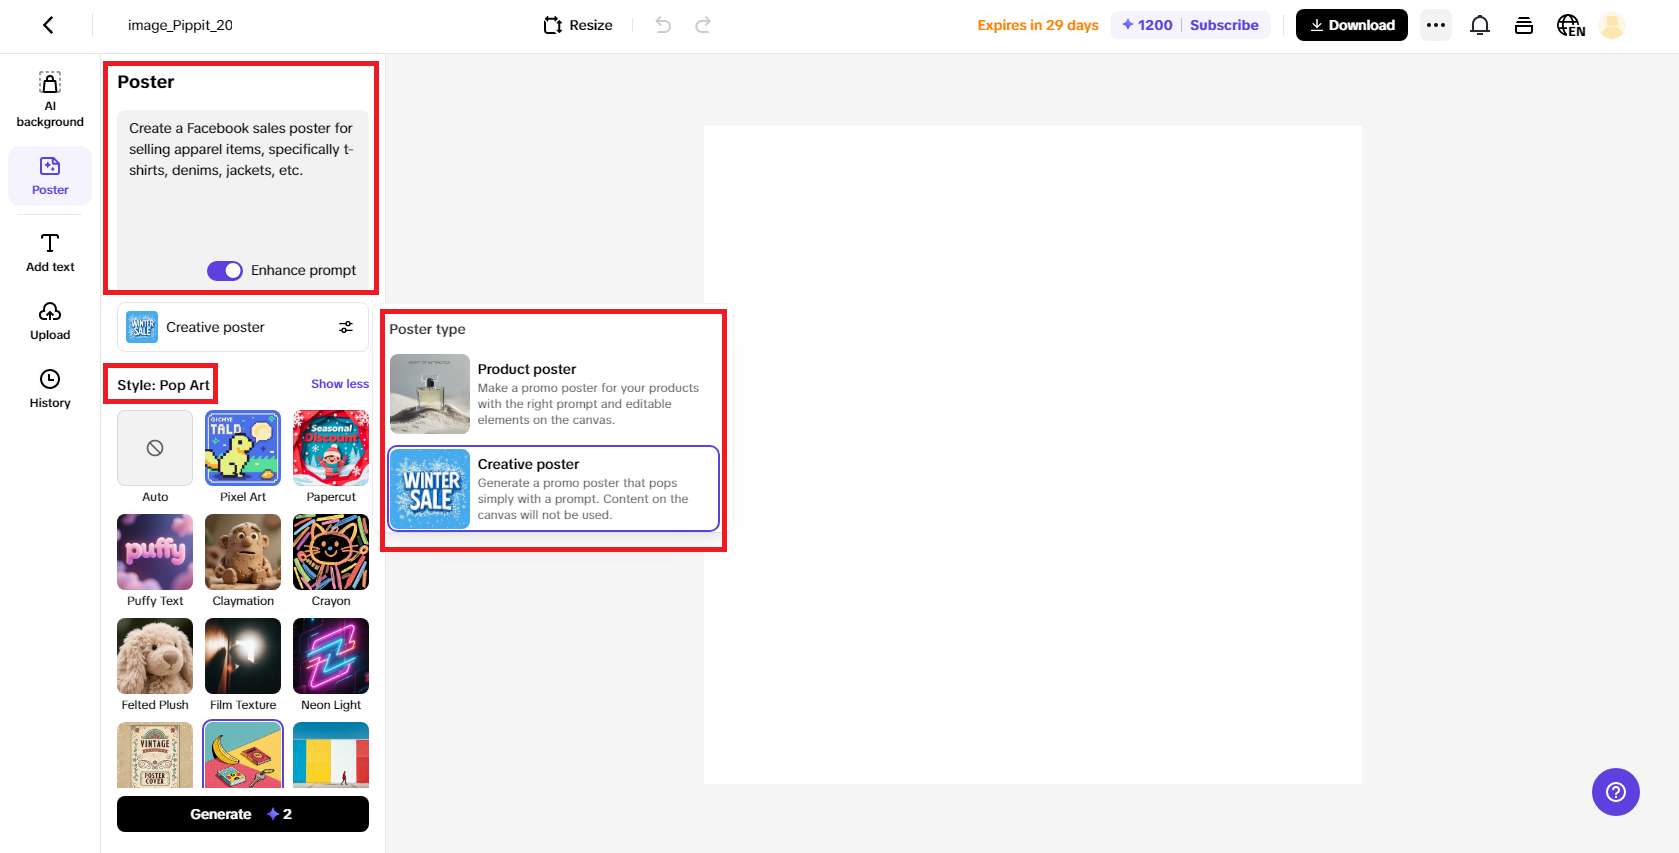Toggle the Enhance prompt switch
The image size is (1679, 853).
225,271
